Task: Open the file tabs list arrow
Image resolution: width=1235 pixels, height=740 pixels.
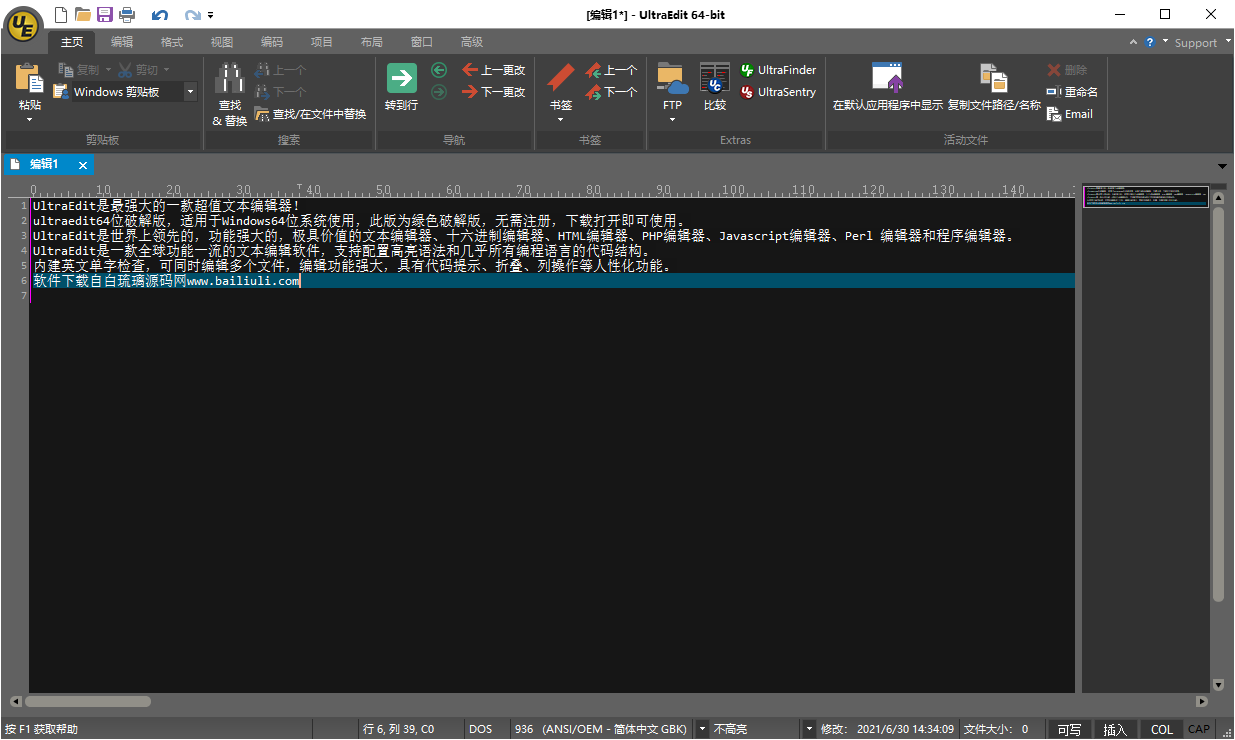Action: 1222,166
